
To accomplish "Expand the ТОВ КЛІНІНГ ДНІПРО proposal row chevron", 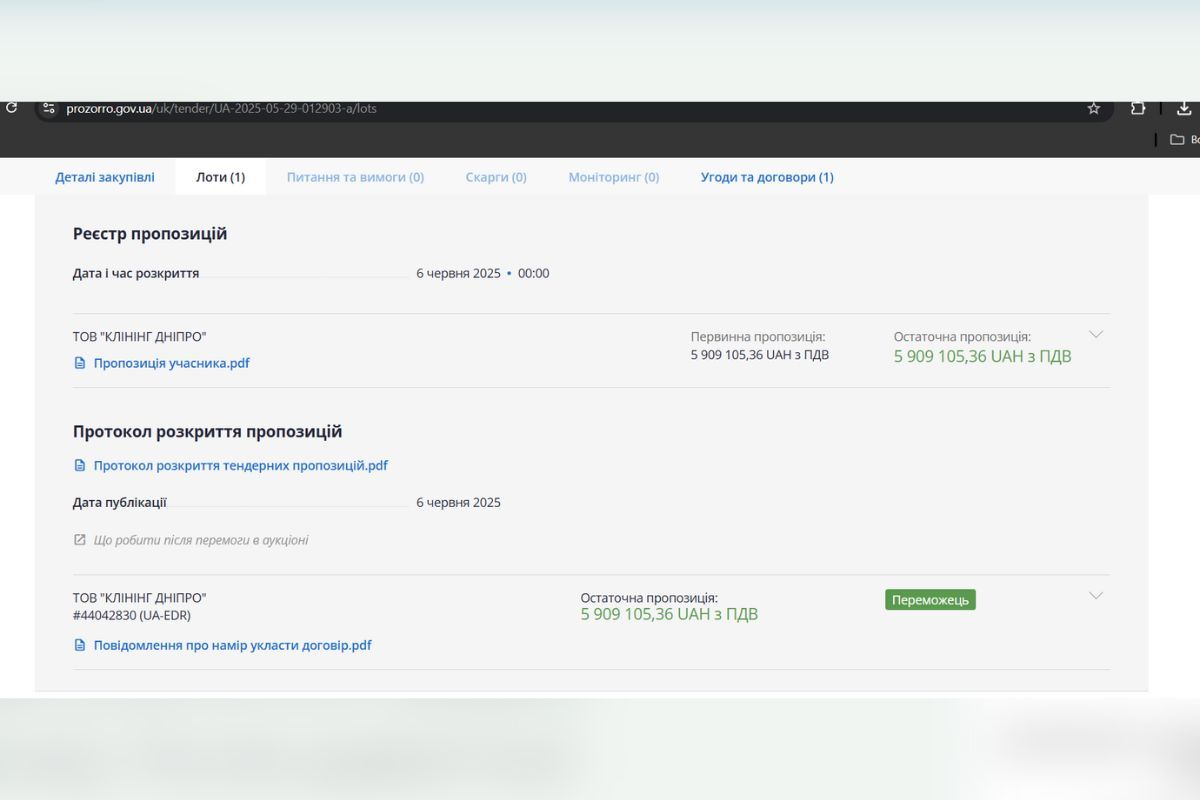I will click(1095, 335).
